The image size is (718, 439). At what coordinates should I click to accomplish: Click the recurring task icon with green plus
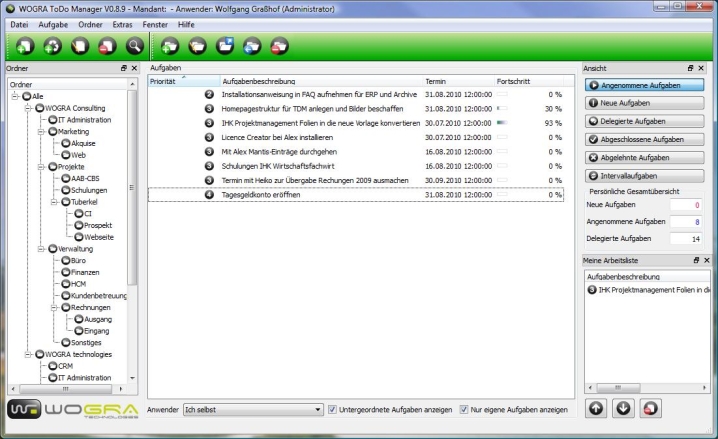coord(53,45)
